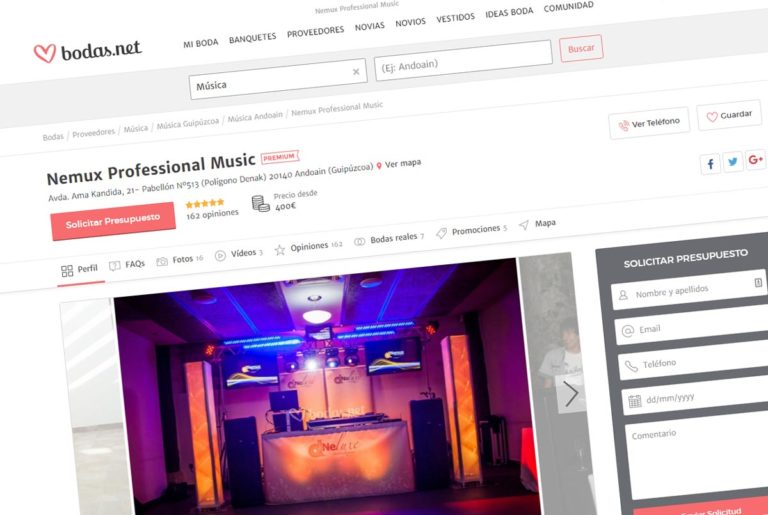
Task: Click the Buscar button
Action: 581,49
